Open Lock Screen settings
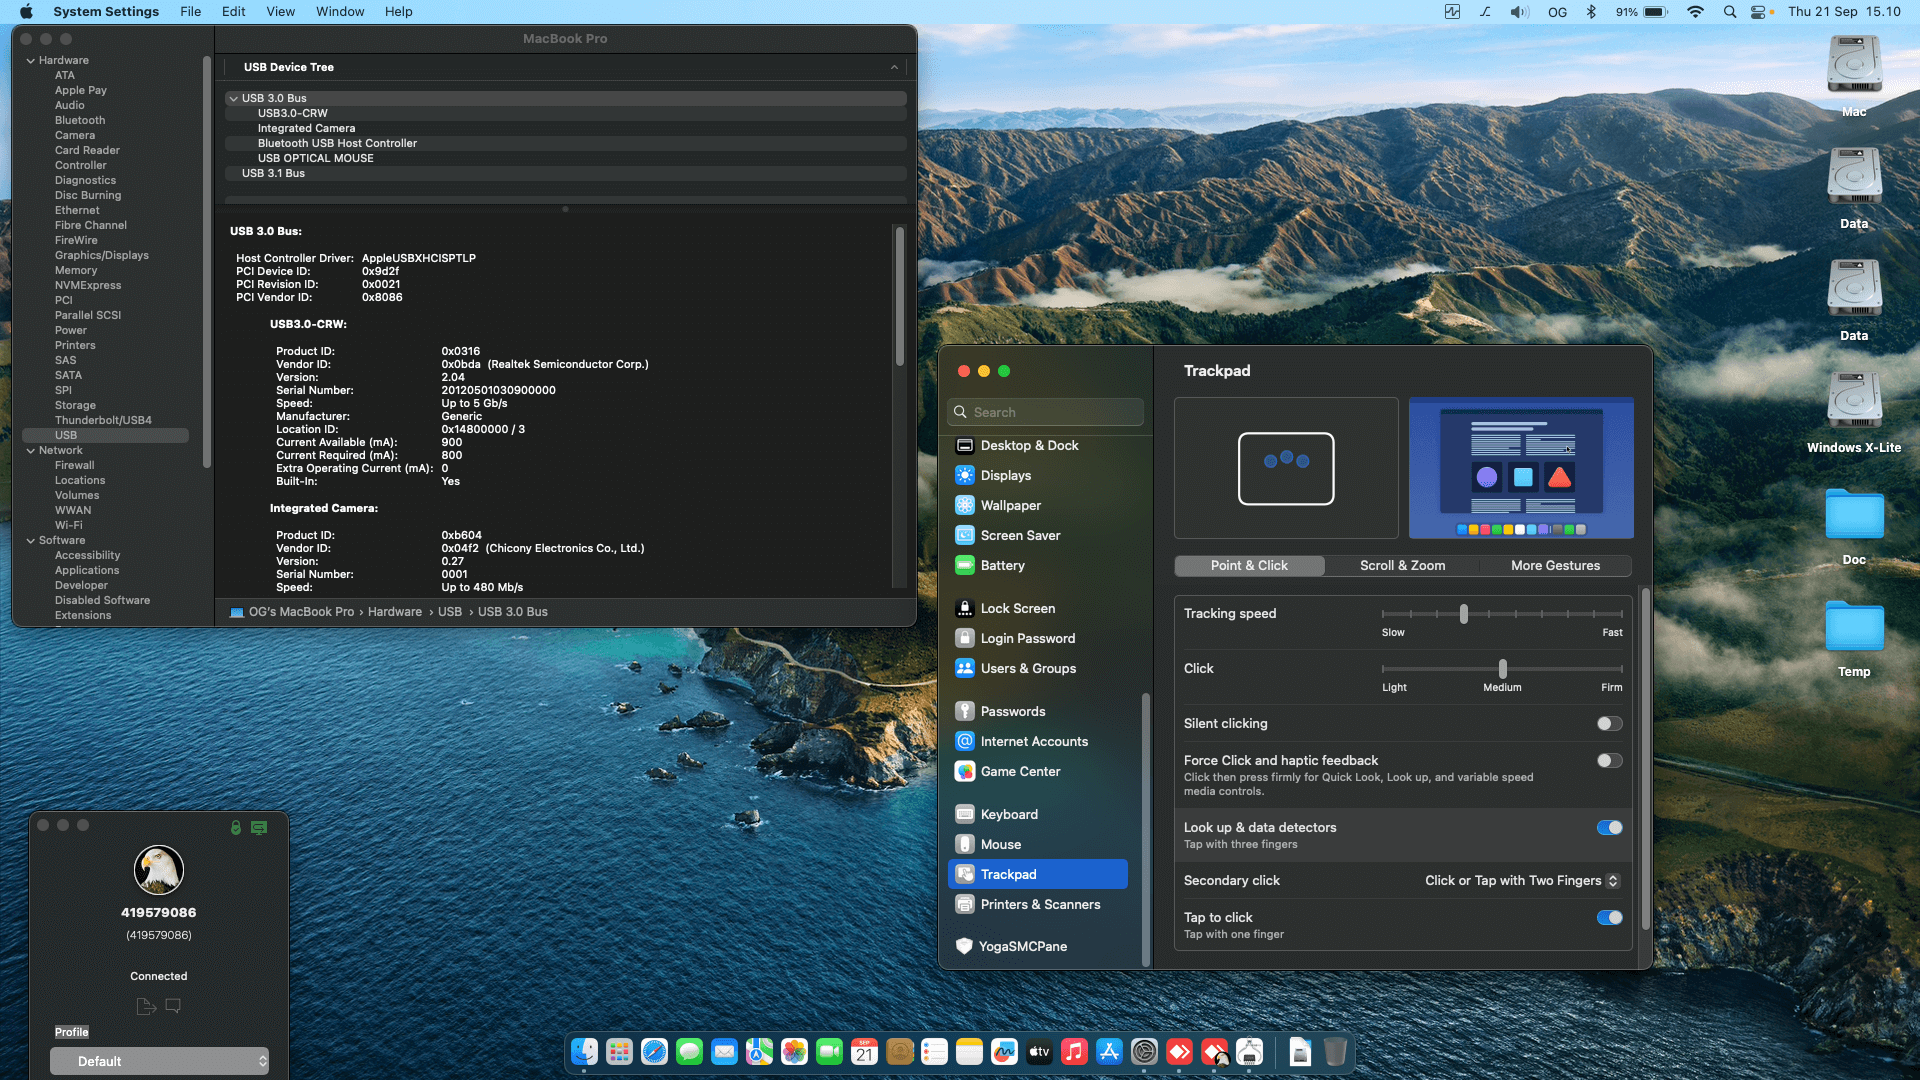 (x=1038, y=609)
